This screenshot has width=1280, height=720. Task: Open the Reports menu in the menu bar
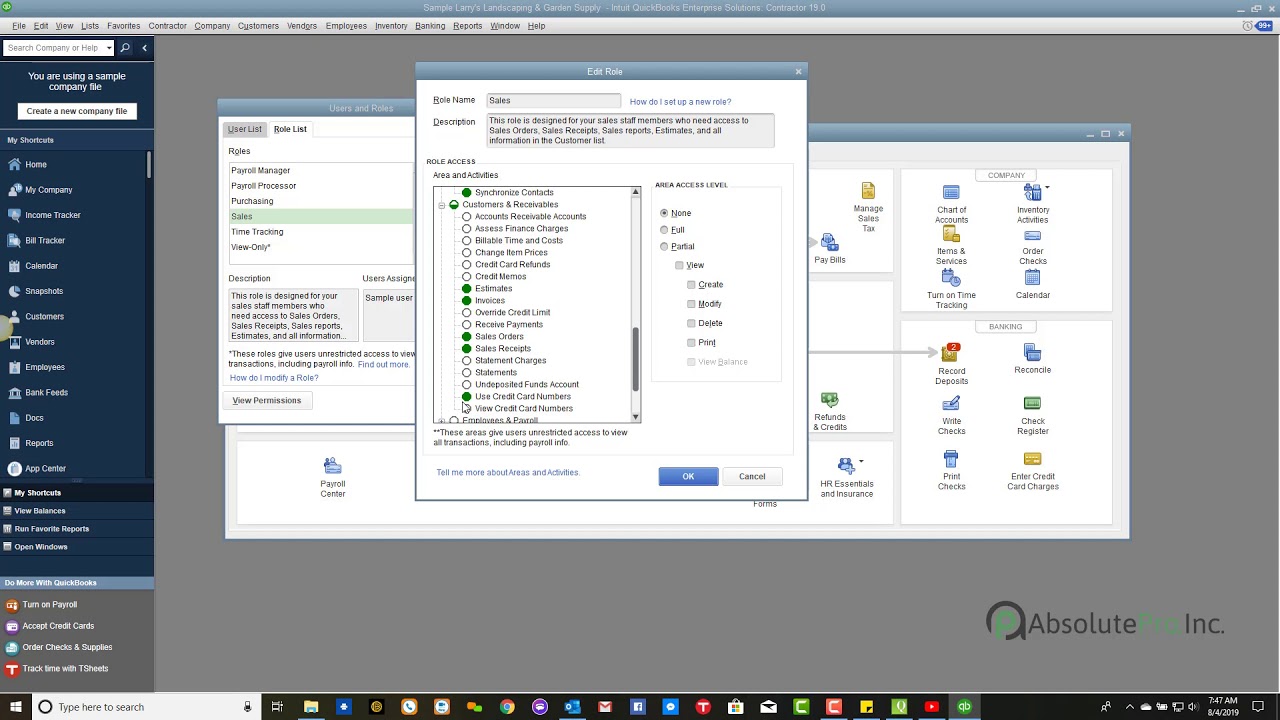[467, 26]
